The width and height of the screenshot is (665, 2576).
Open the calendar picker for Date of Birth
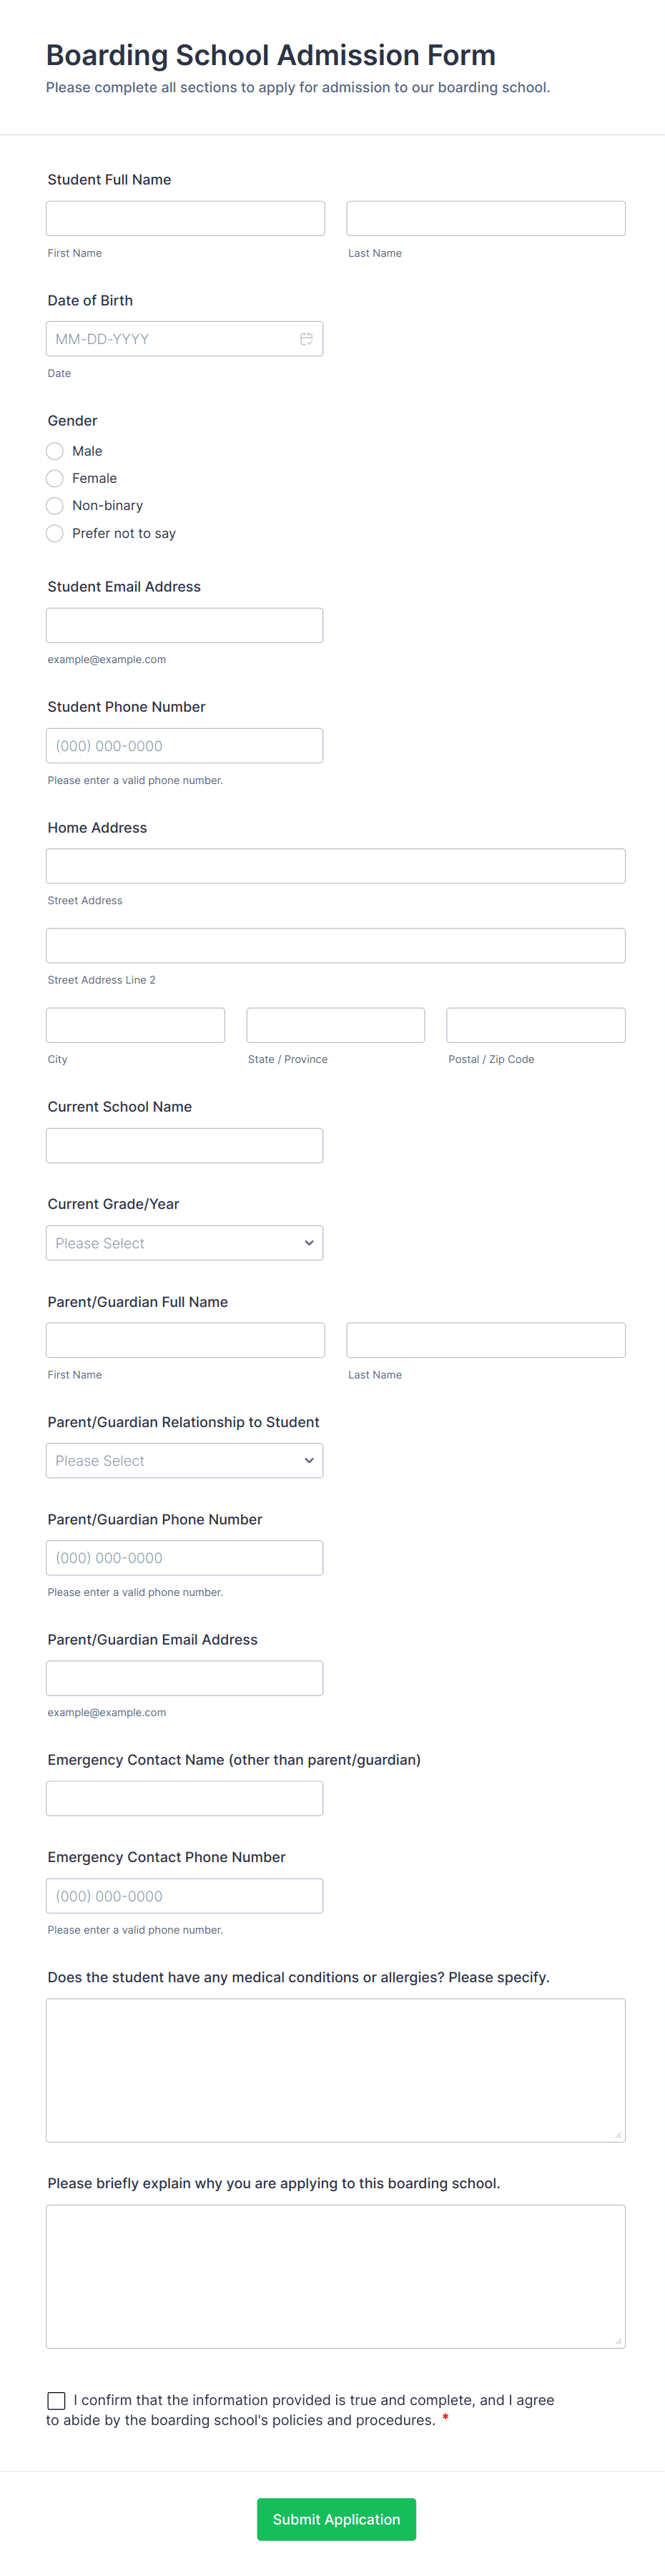[306, 338]
